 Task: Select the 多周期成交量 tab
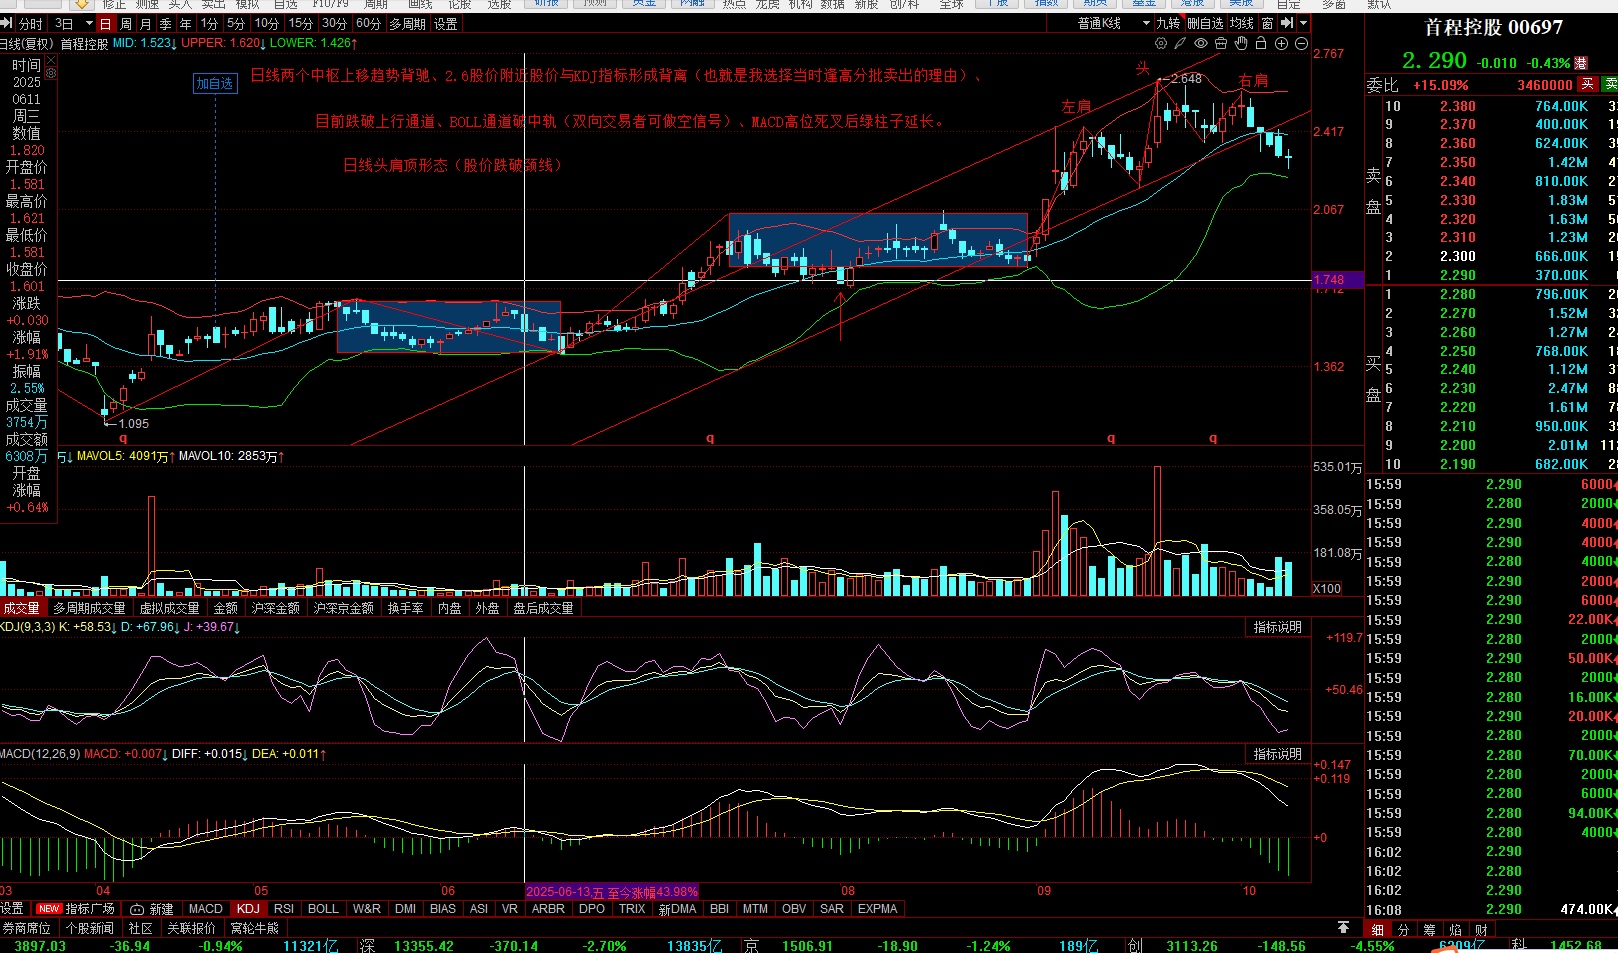point(89,608)
